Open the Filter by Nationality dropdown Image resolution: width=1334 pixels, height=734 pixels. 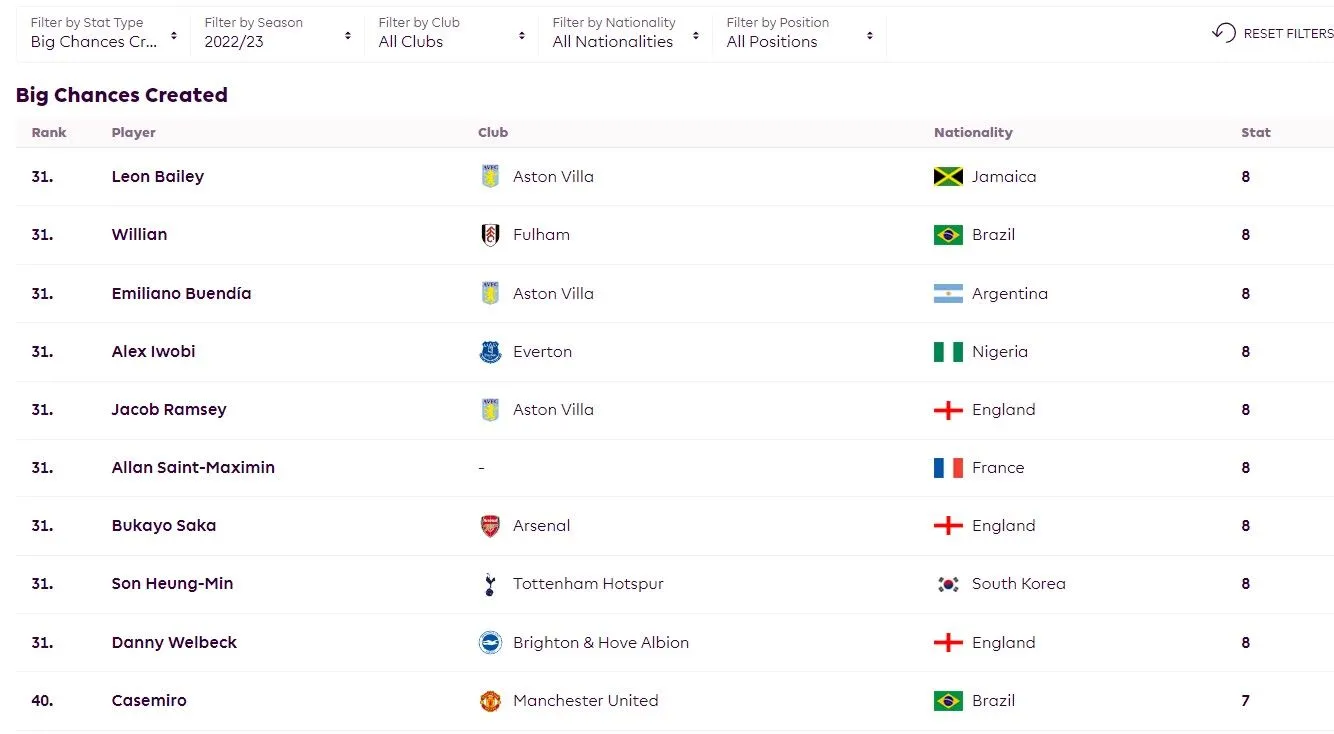[x=625, y=34]
